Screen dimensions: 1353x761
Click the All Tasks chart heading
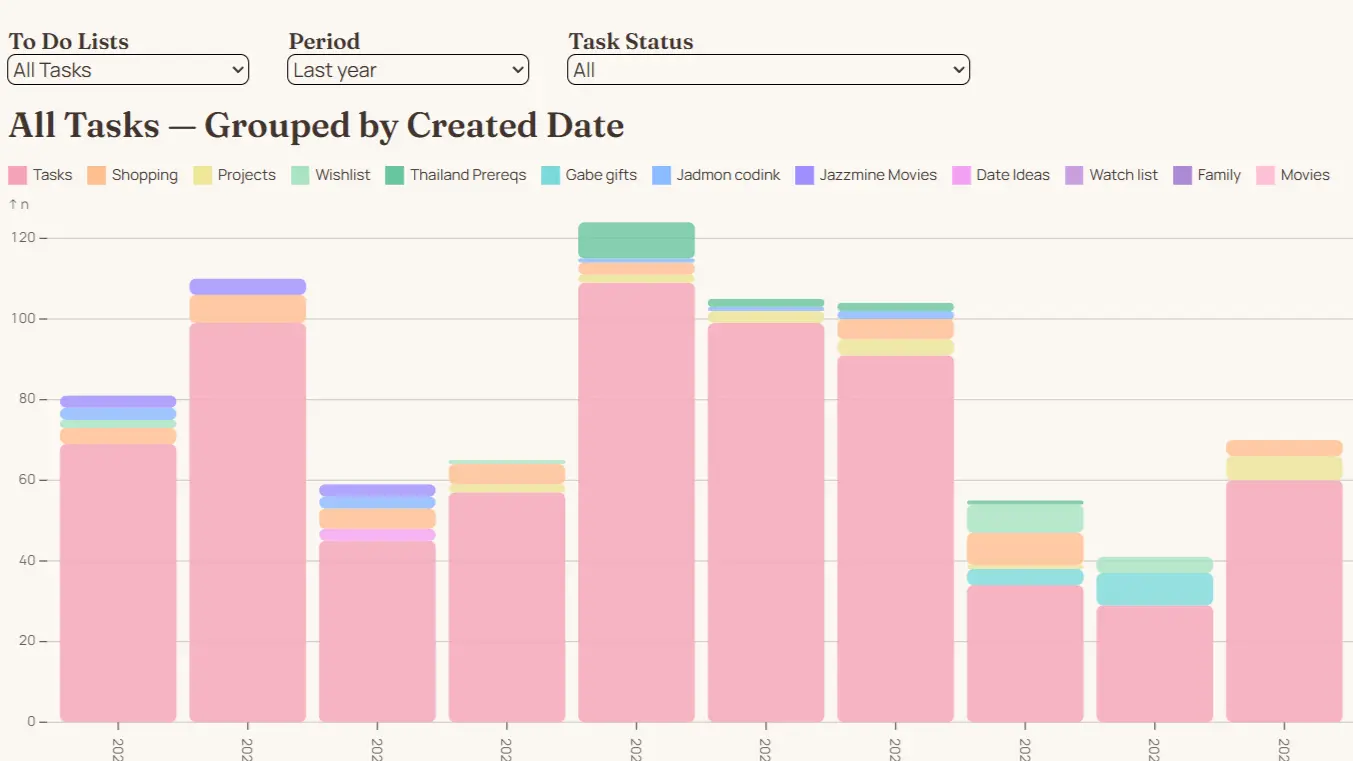[316, 126]
